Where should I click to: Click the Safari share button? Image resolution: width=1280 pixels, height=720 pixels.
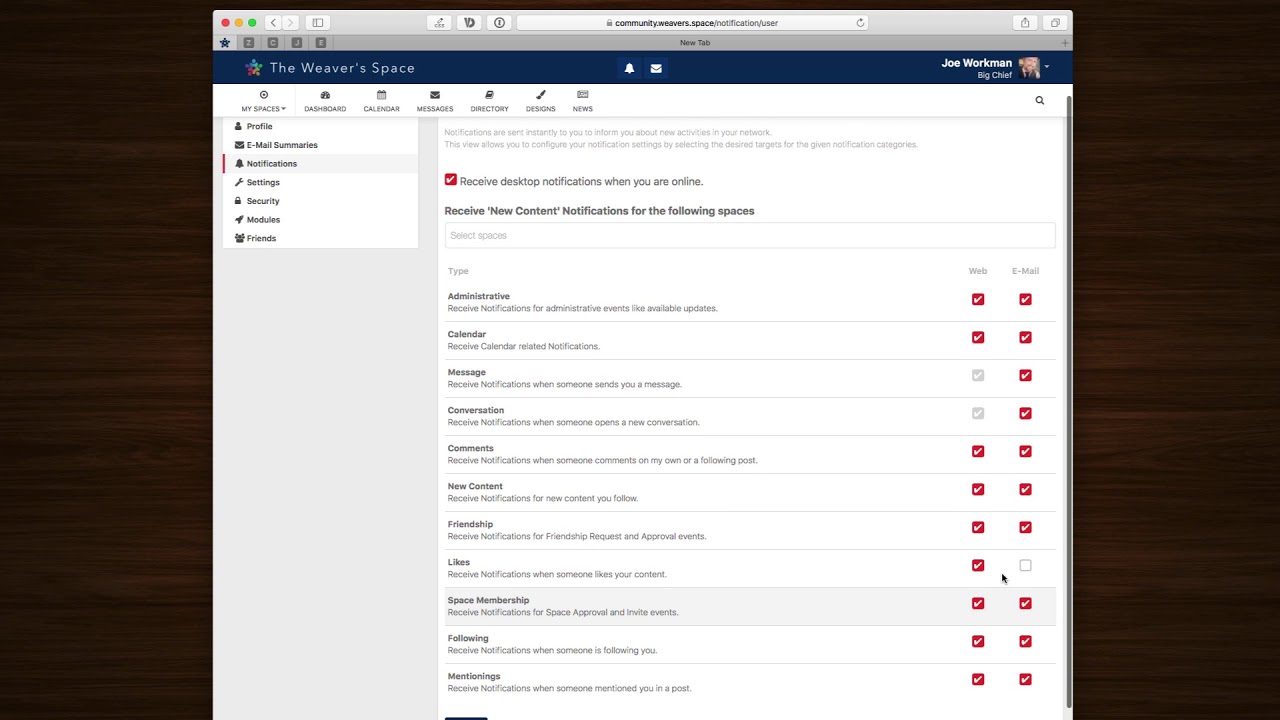[1025, 22]
